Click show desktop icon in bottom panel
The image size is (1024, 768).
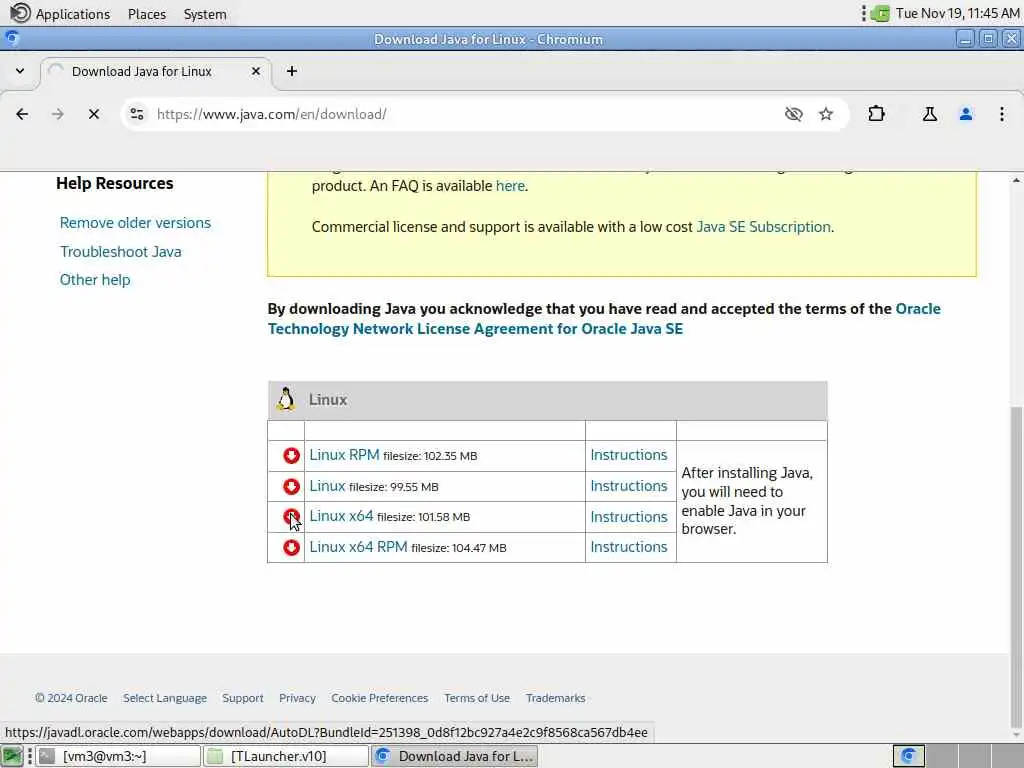coord(12,756)
